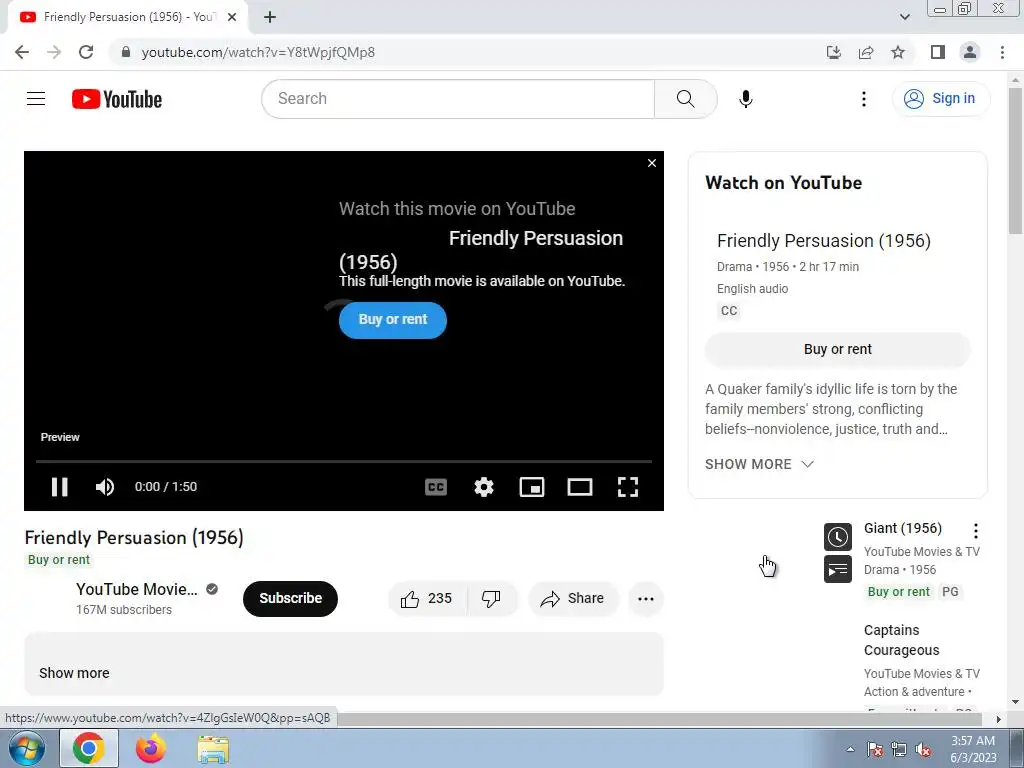
Task: Go back with browser back arrow
Action: [22, 52]
